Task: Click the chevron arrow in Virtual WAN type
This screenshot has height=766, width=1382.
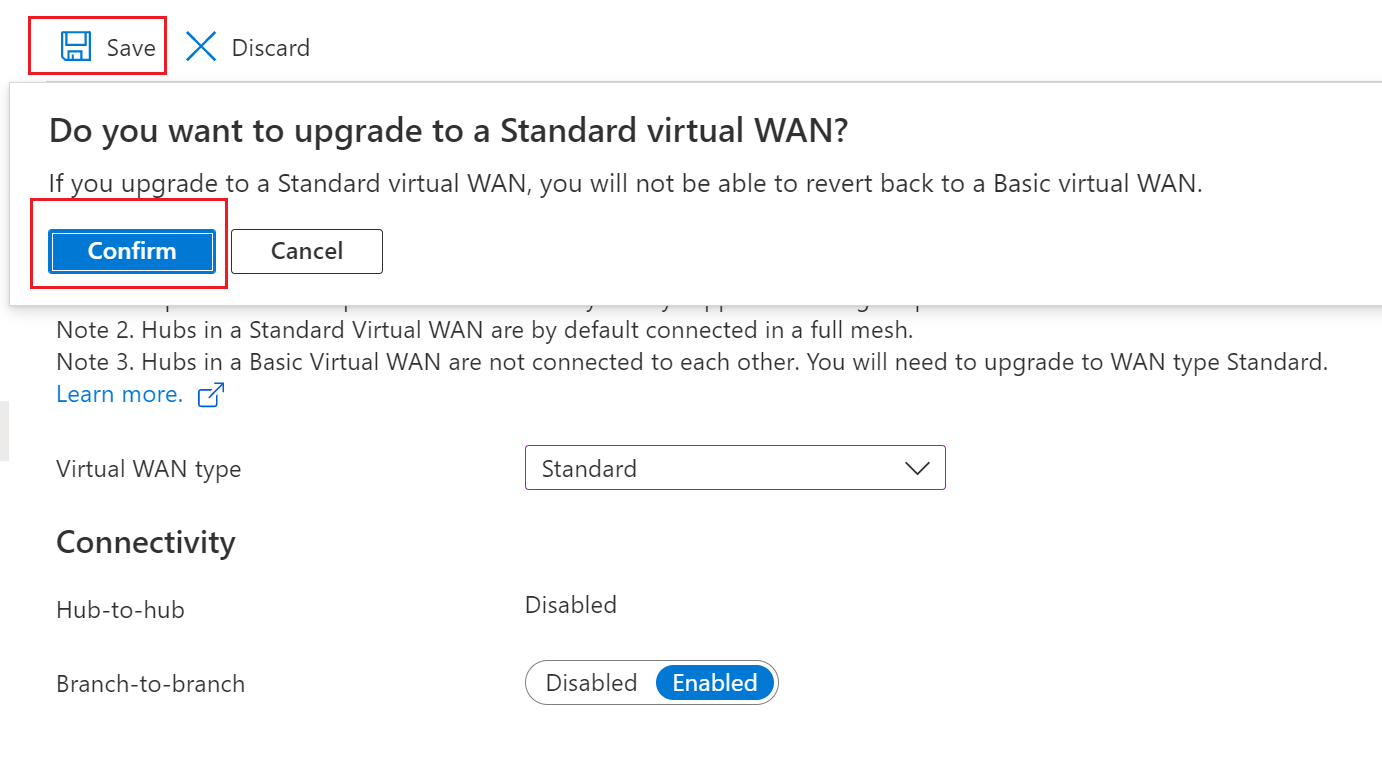Action: pos(917,468)
